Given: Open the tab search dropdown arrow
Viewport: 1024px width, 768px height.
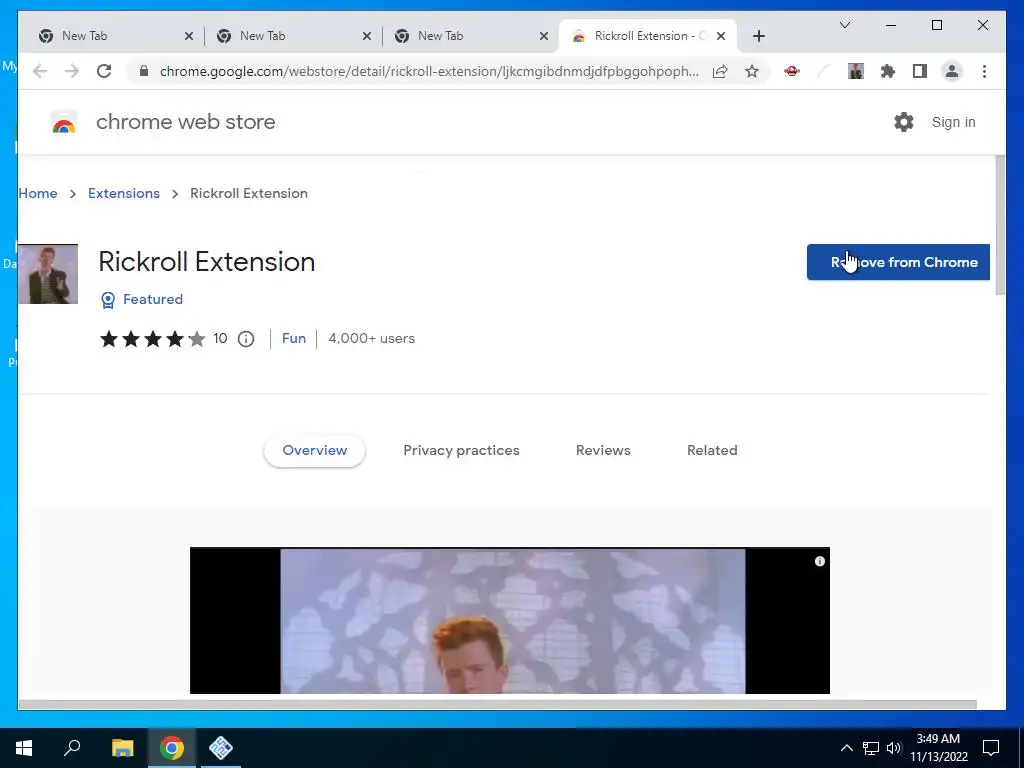Looking at the screenshot, I should tap(844, 25).
